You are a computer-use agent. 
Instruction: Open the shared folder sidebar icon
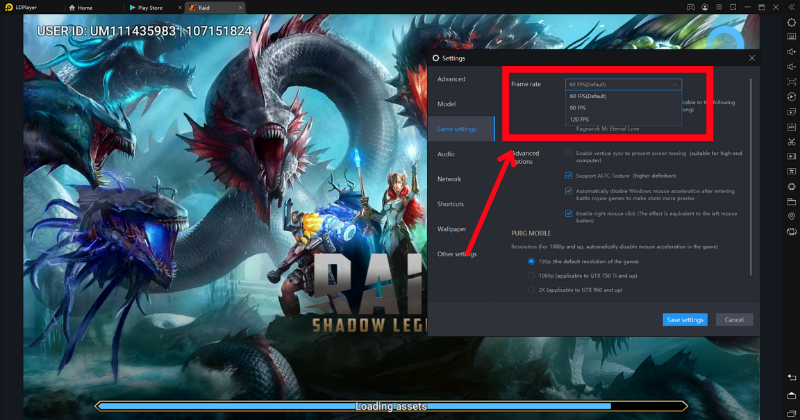(x=791, y=201)
